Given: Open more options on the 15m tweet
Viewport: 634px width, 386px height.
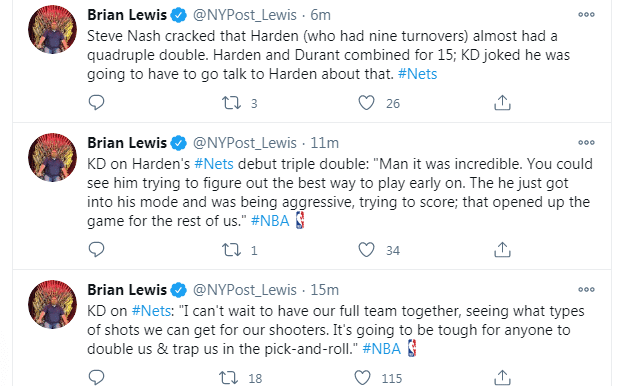Looking at the screenshot, I should (586, 289).
